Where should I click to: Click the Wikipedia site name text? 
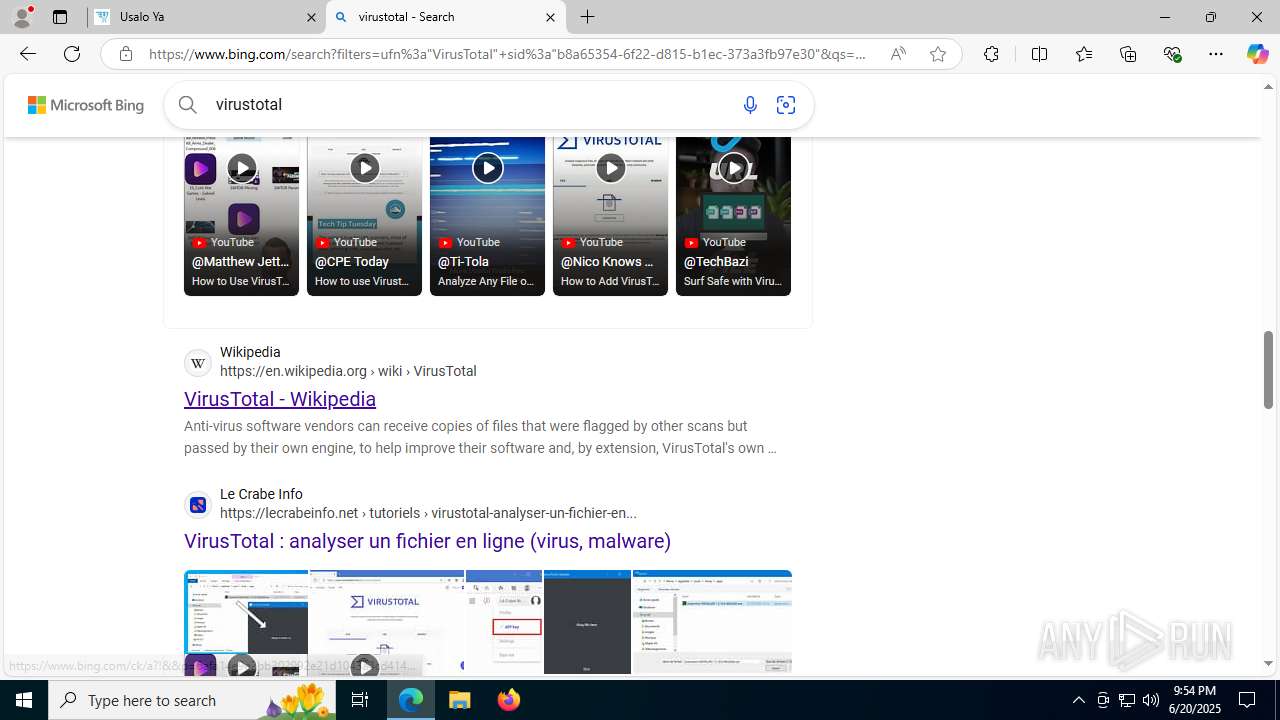coord(250,352)
